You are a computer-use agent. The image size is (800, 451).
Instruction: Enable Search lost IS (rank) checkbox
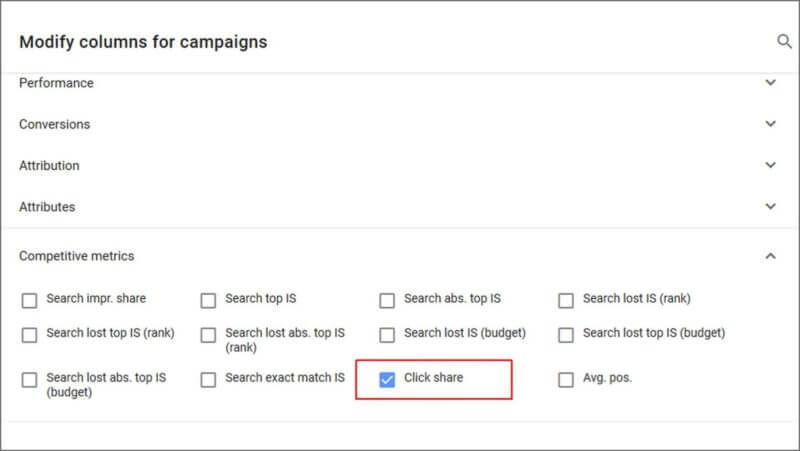[x=566, y=300]
